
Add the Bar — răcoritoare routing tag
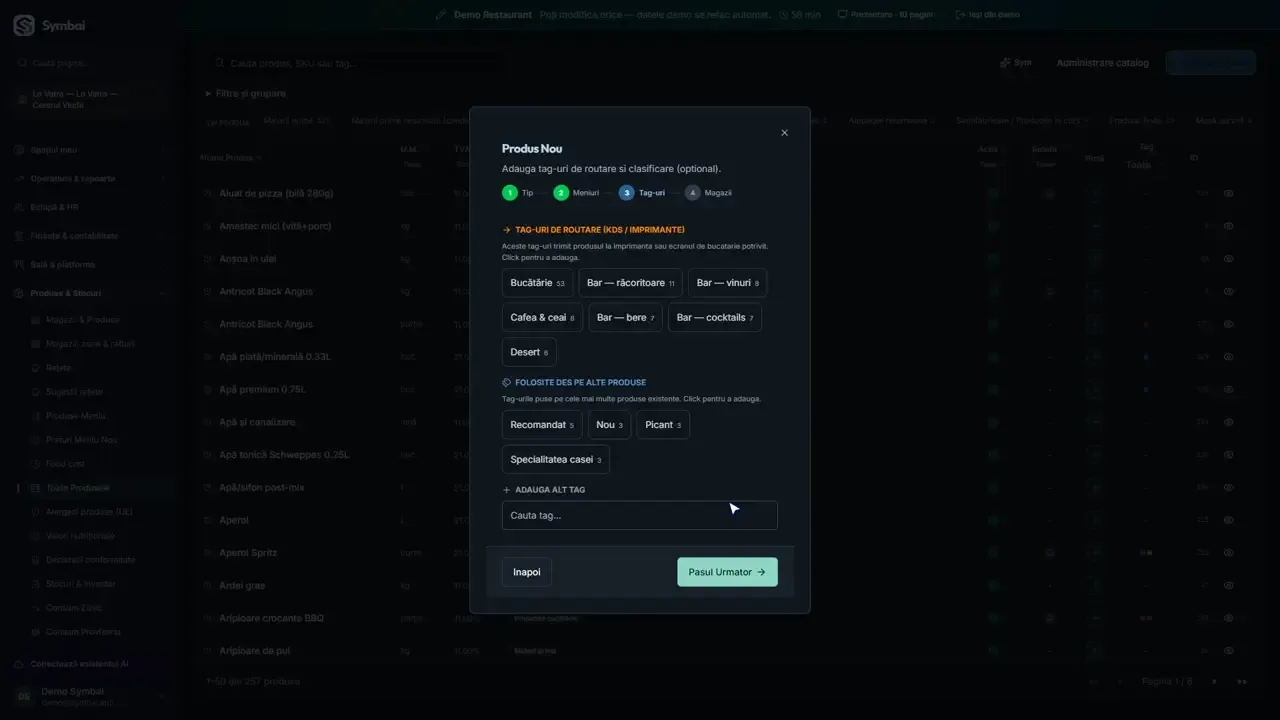[x=630, y=283]
